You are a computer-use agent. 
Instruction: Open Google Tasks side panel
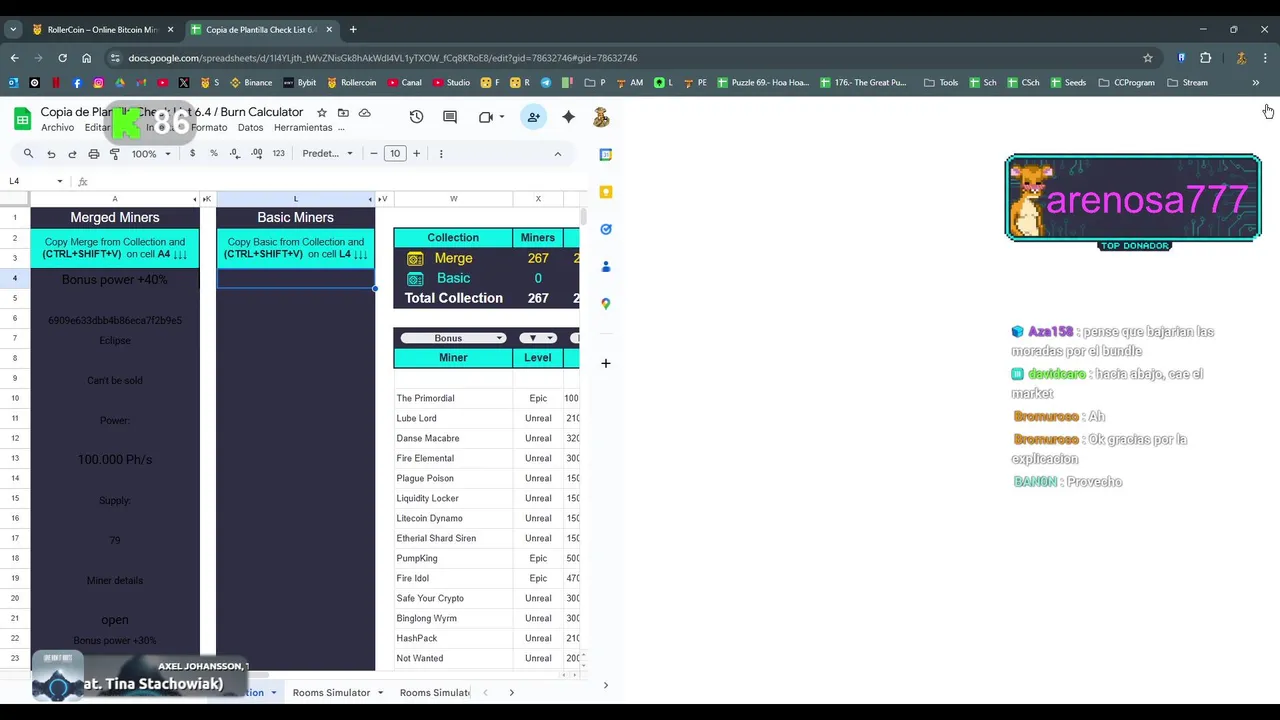pyautogui.click(x=606, y=229)
